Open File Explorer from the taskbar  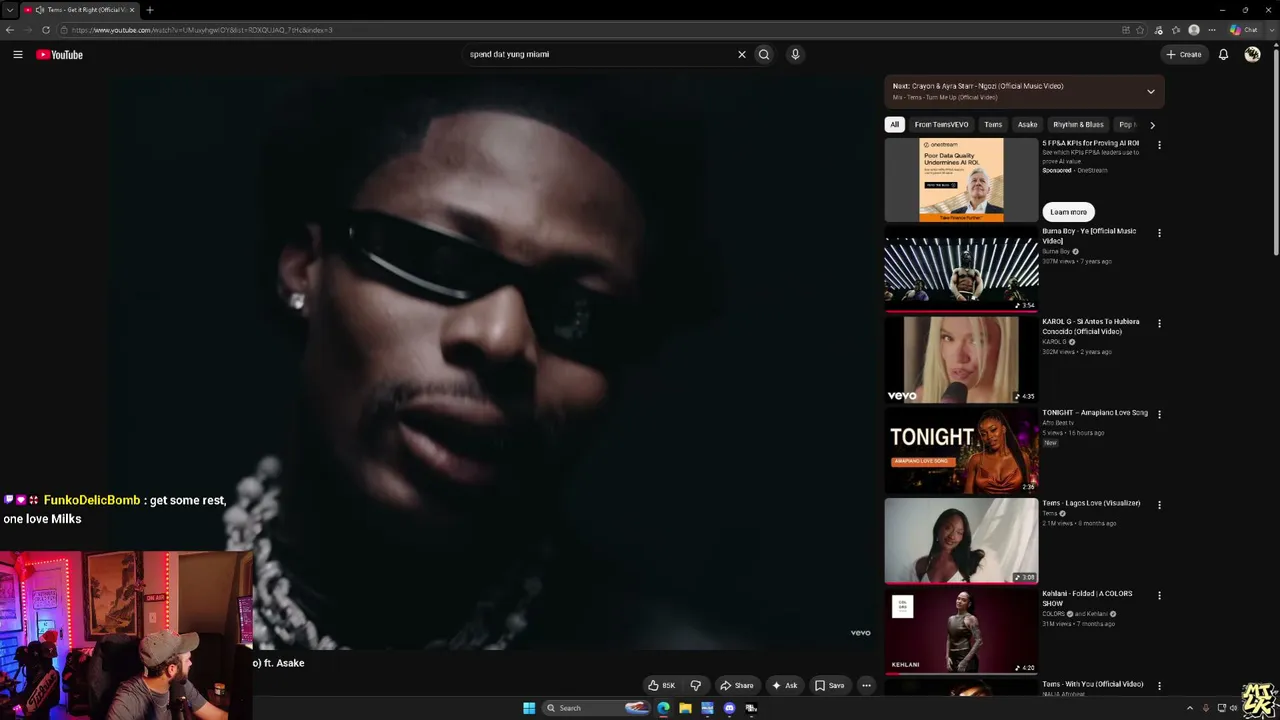(685, 708)
